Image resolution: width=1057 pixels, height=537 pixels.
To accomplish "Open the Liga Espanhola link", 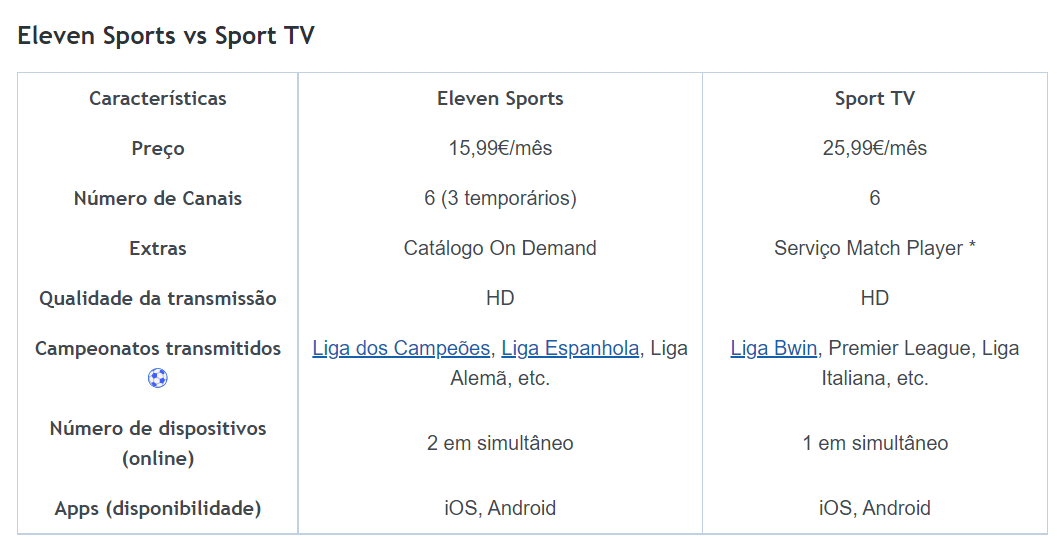I will pyautogui.click(x=570, y=348).
